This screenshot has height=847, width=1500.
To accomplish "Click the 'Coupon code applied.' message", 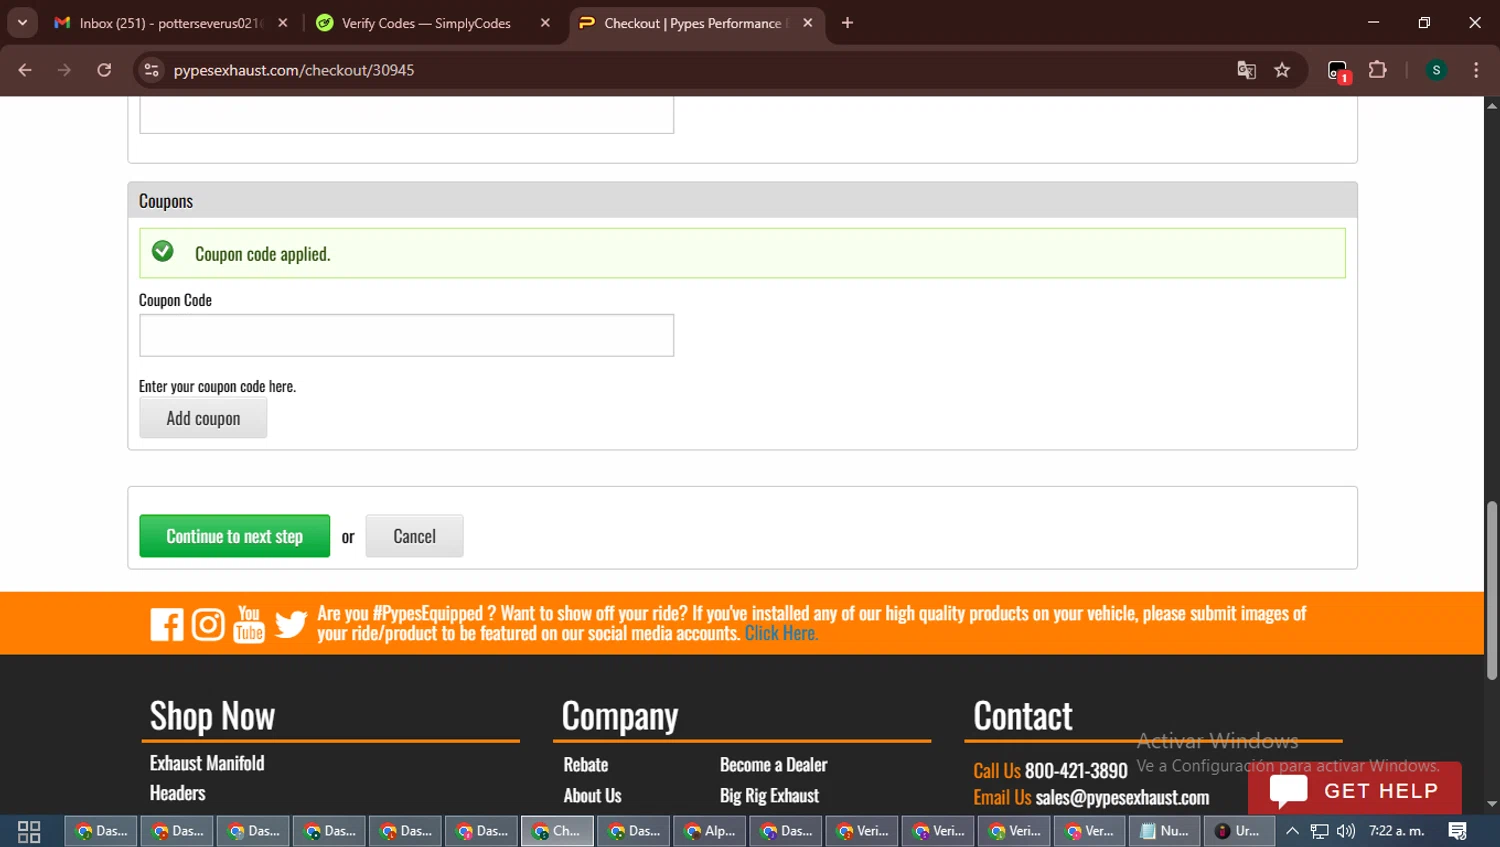I will (x=262, y=254).
